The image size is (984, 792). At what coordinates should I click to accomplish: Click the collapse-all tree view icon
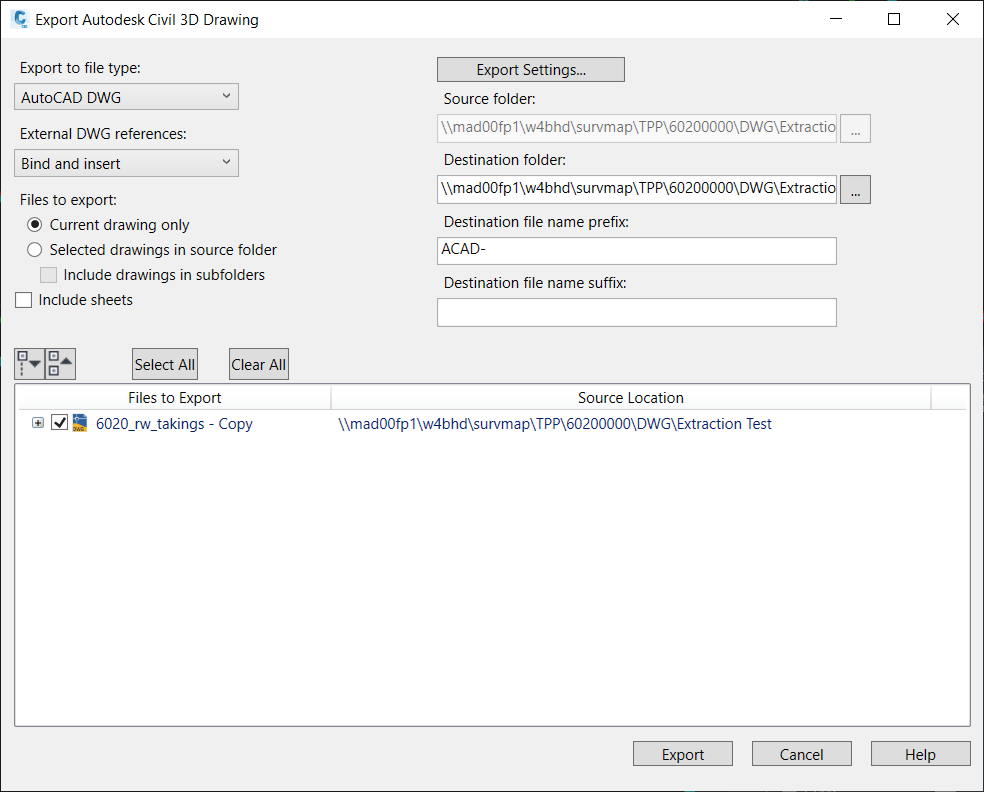(x=60, y=364)
